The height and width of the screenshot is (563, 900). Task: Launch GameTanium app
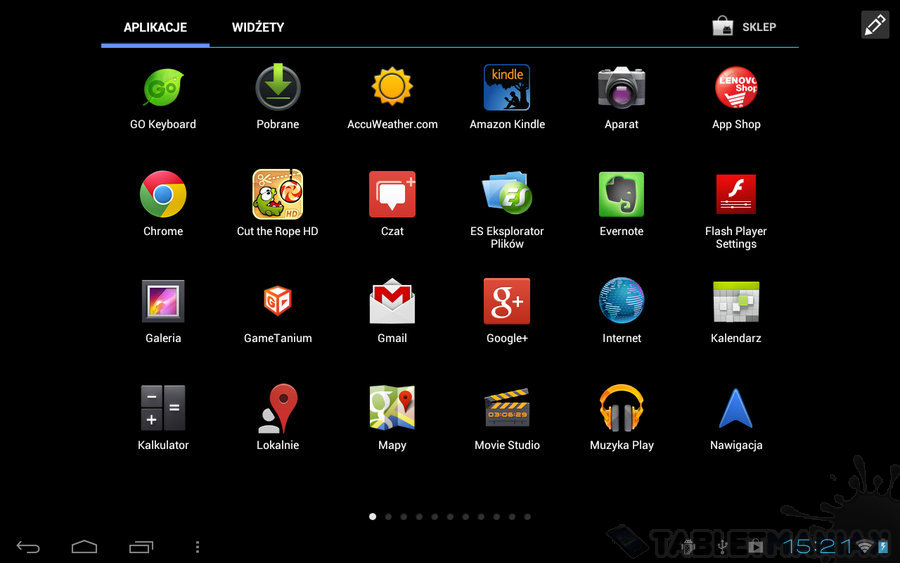[278, 301]
